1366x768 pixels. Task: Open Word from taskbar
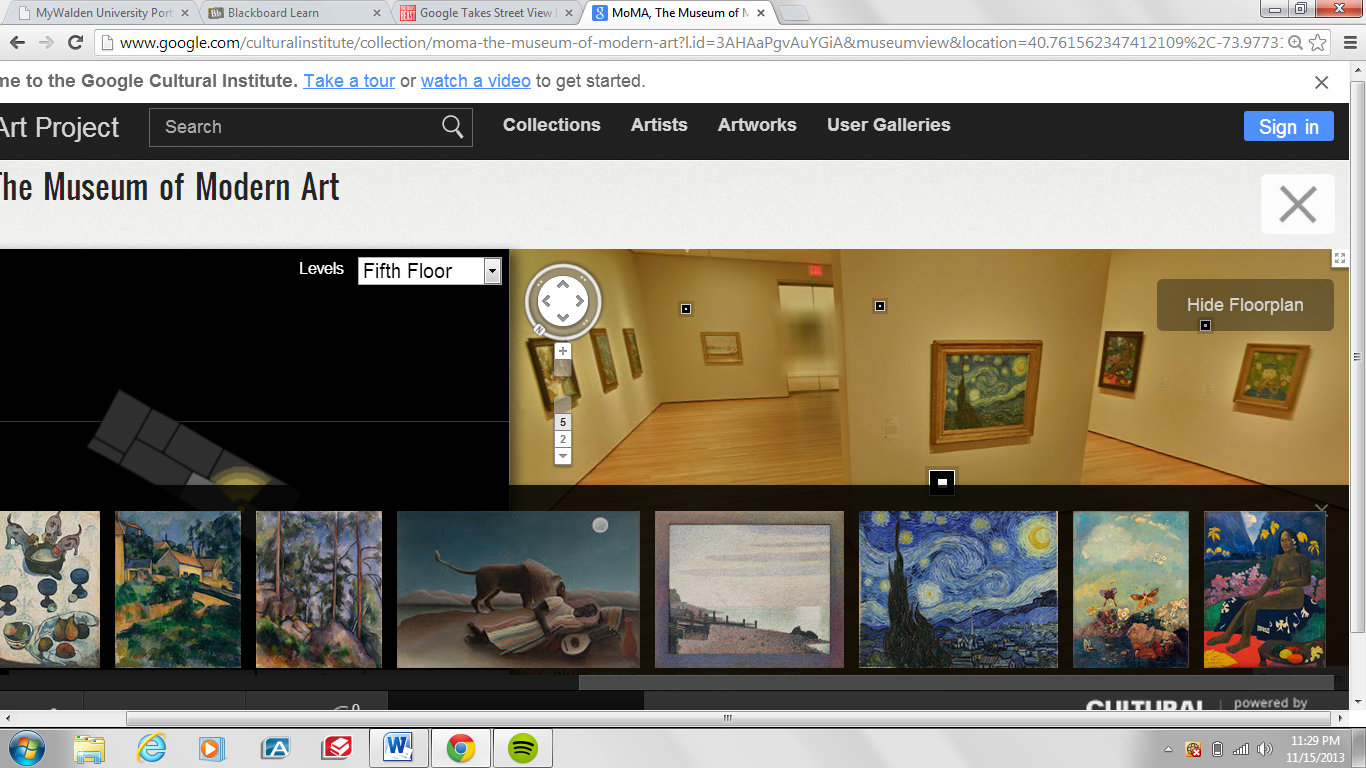[x=398, y=748]
